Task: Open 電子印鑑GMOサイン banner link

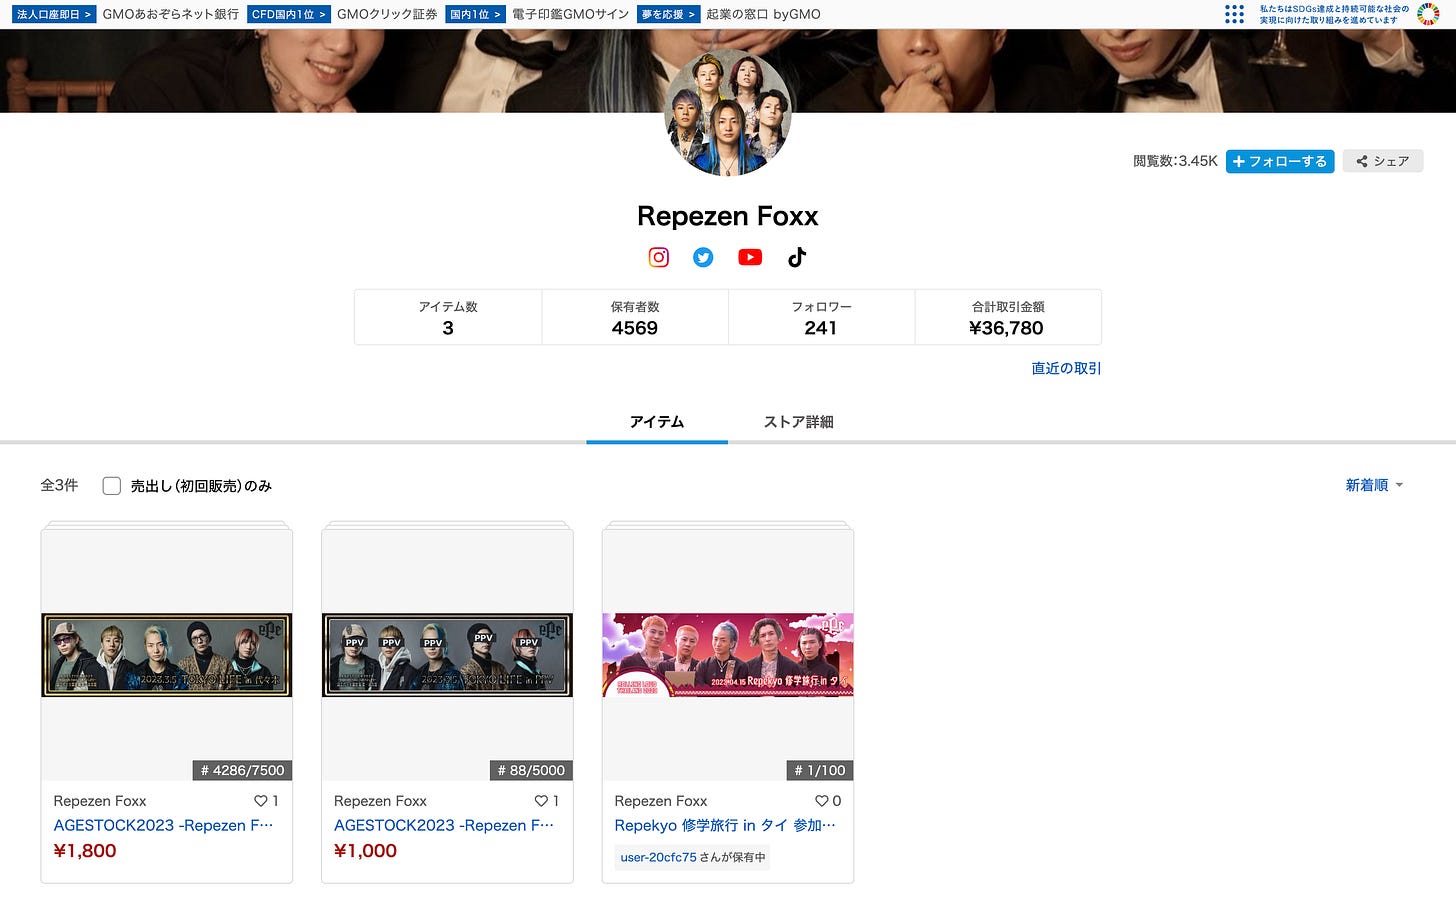Action: 570,14
